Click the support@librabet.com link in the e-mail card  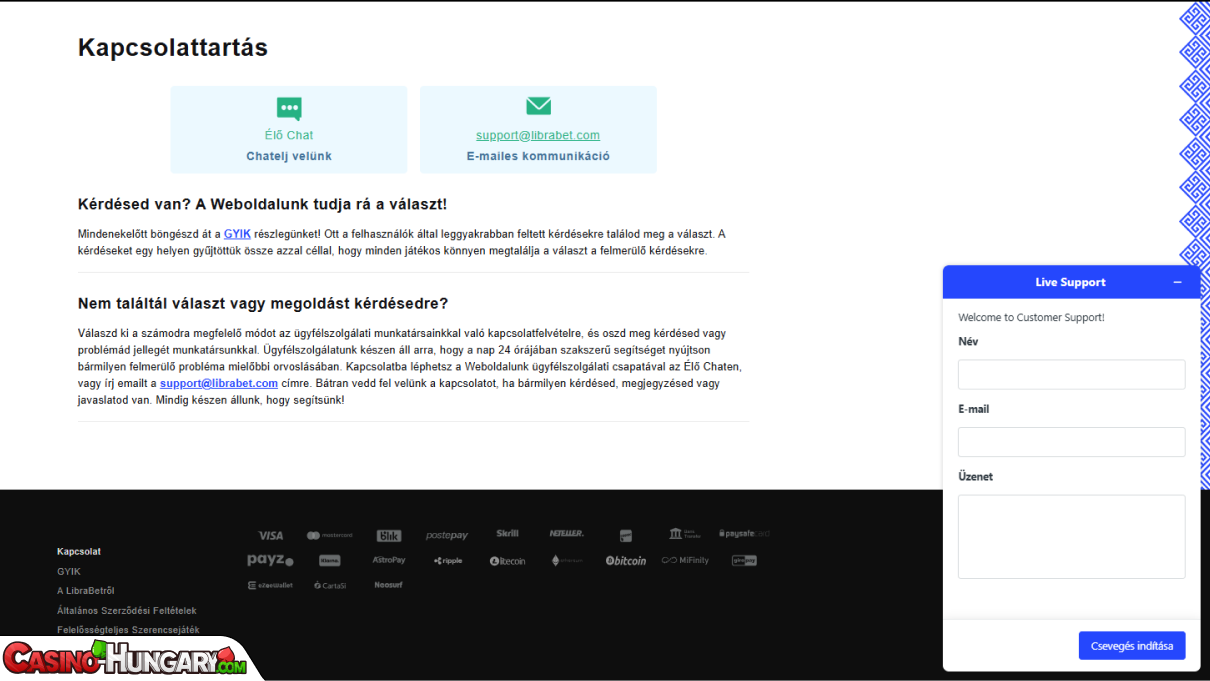click(538, 135)
